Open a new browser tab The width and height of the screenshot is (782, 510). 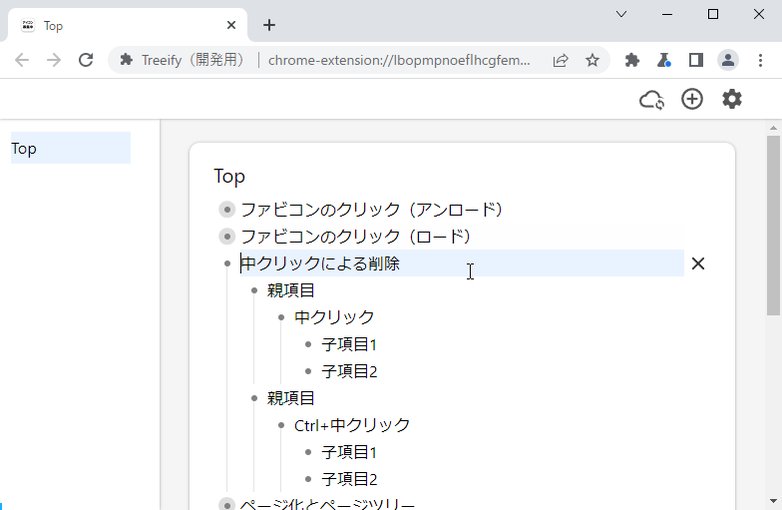[x=269, y=25]
